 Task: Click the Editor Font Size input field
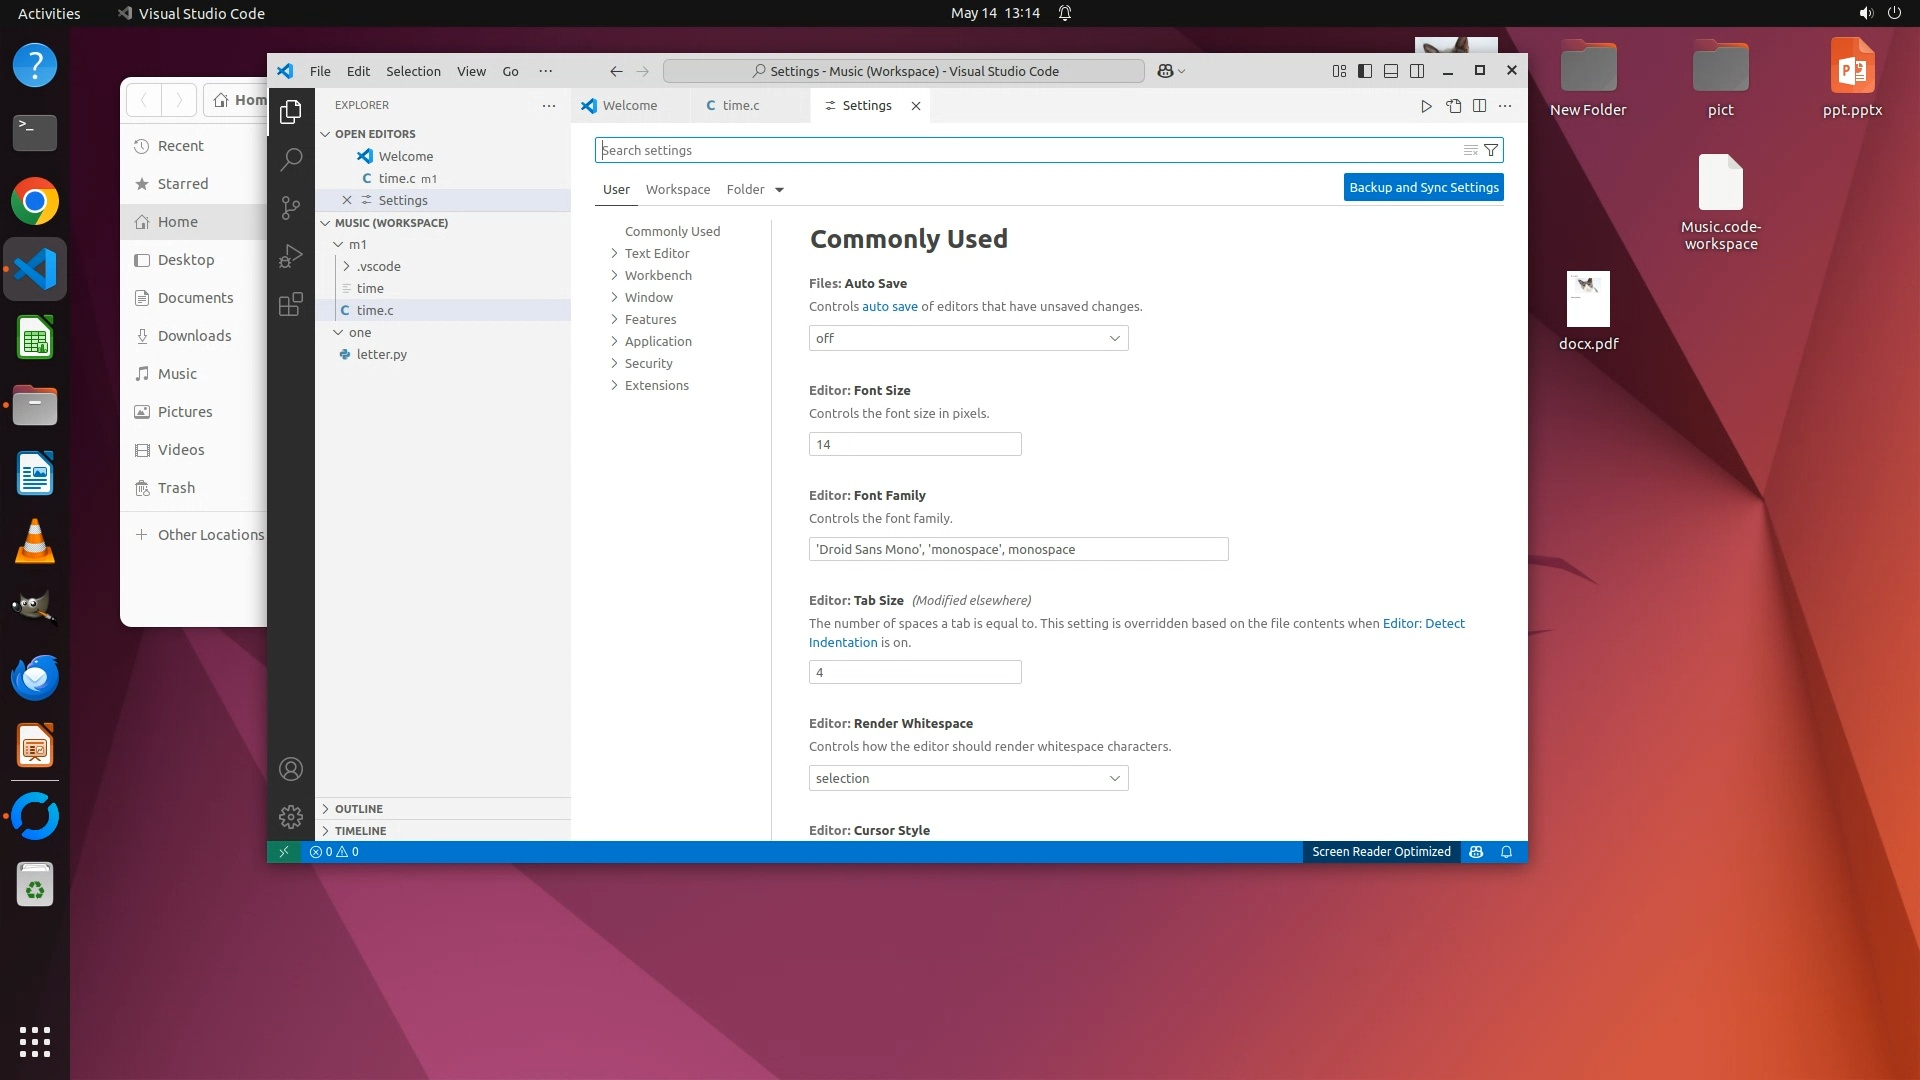click(914, 444)
